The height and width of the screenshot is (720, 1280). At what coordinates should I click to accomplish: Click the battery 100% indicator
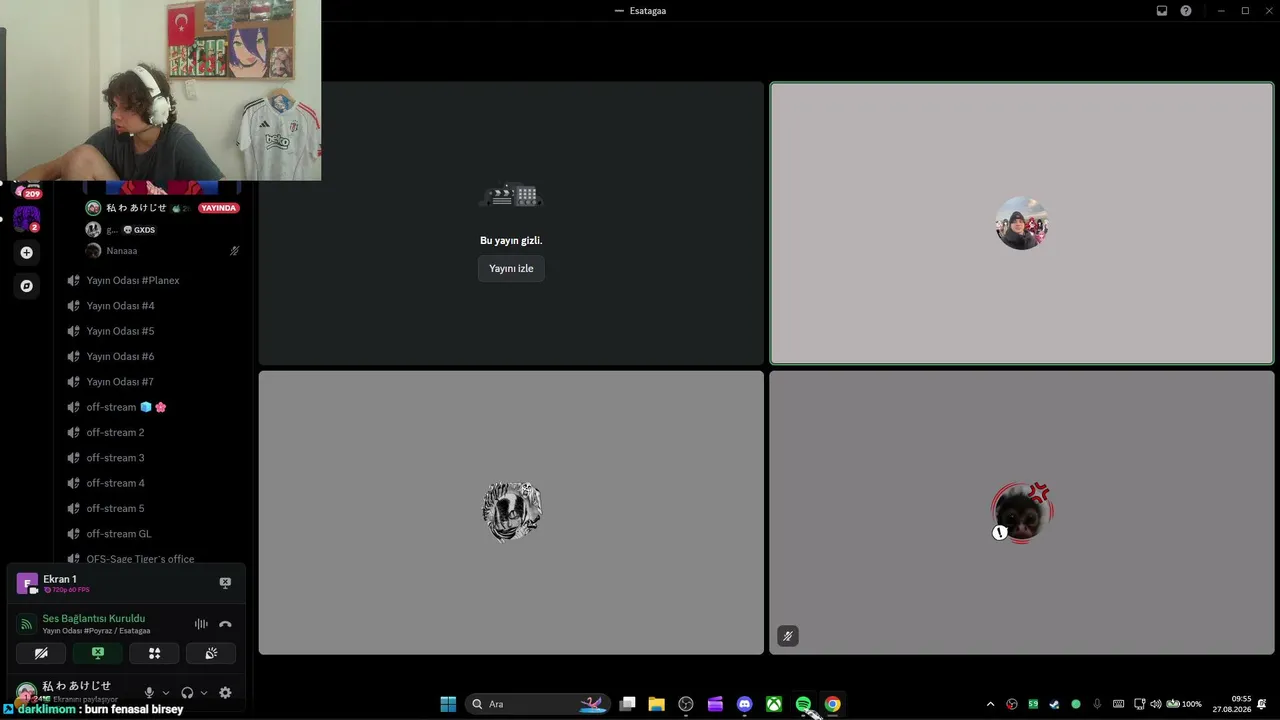pos(1184,704)
